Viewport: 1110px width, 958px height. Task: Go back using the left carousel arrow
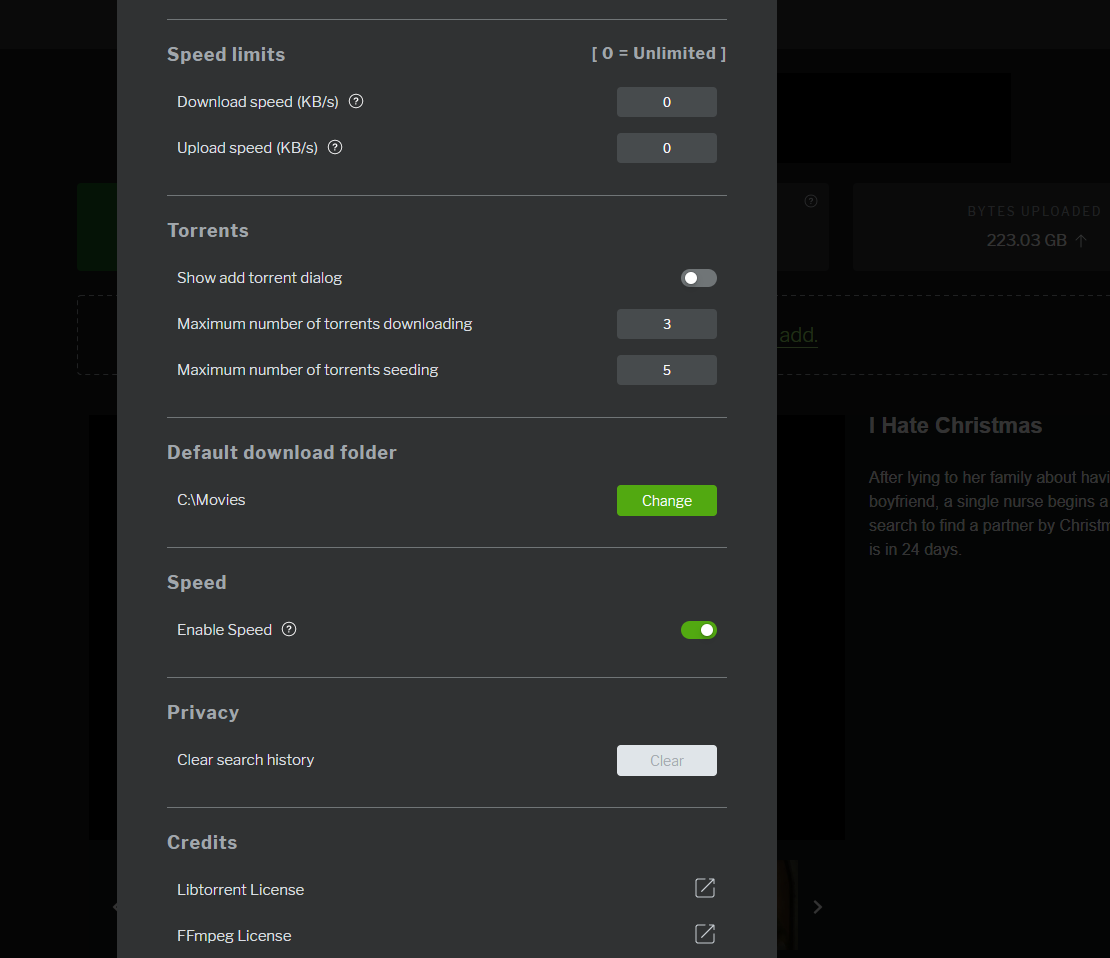tap(115, 906)
